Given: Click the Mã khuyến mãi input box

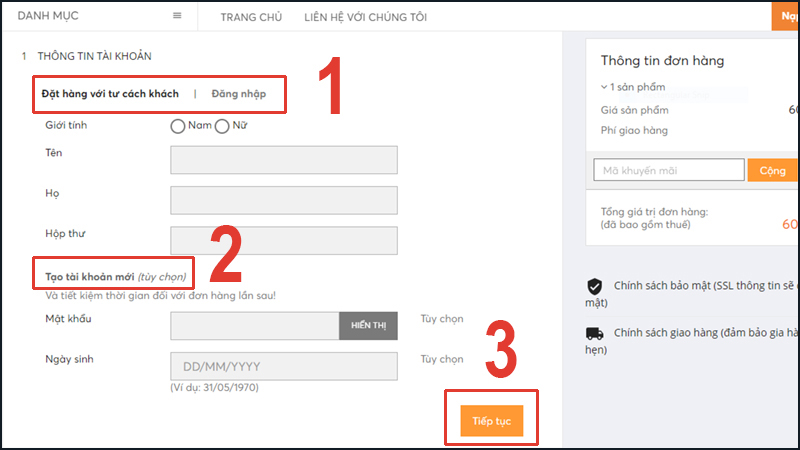Looking at the screenshot, I should tap(668, 170).
